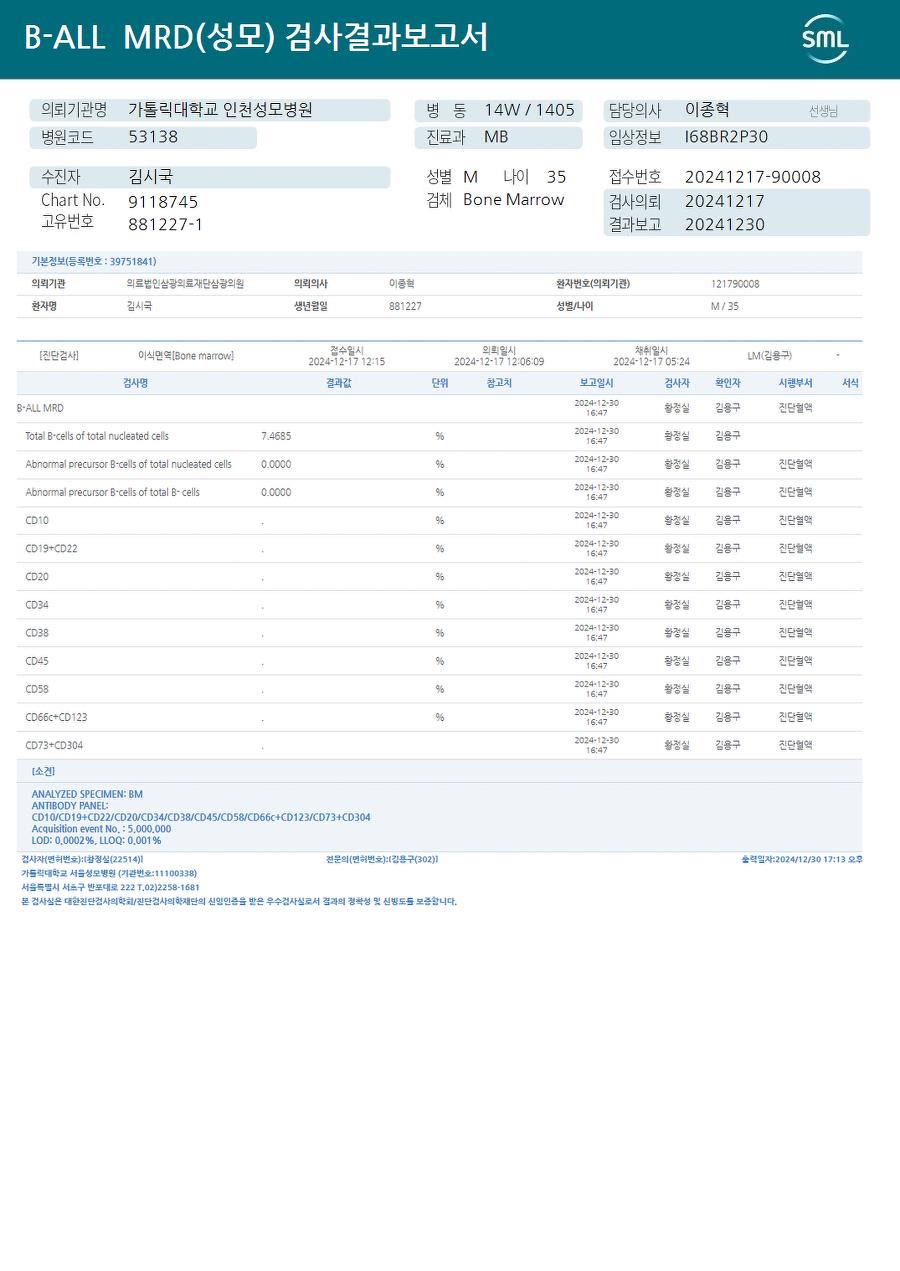Select the Total B-cells result row
This screenshot has width=900, height=1271.
pos(439,436)
